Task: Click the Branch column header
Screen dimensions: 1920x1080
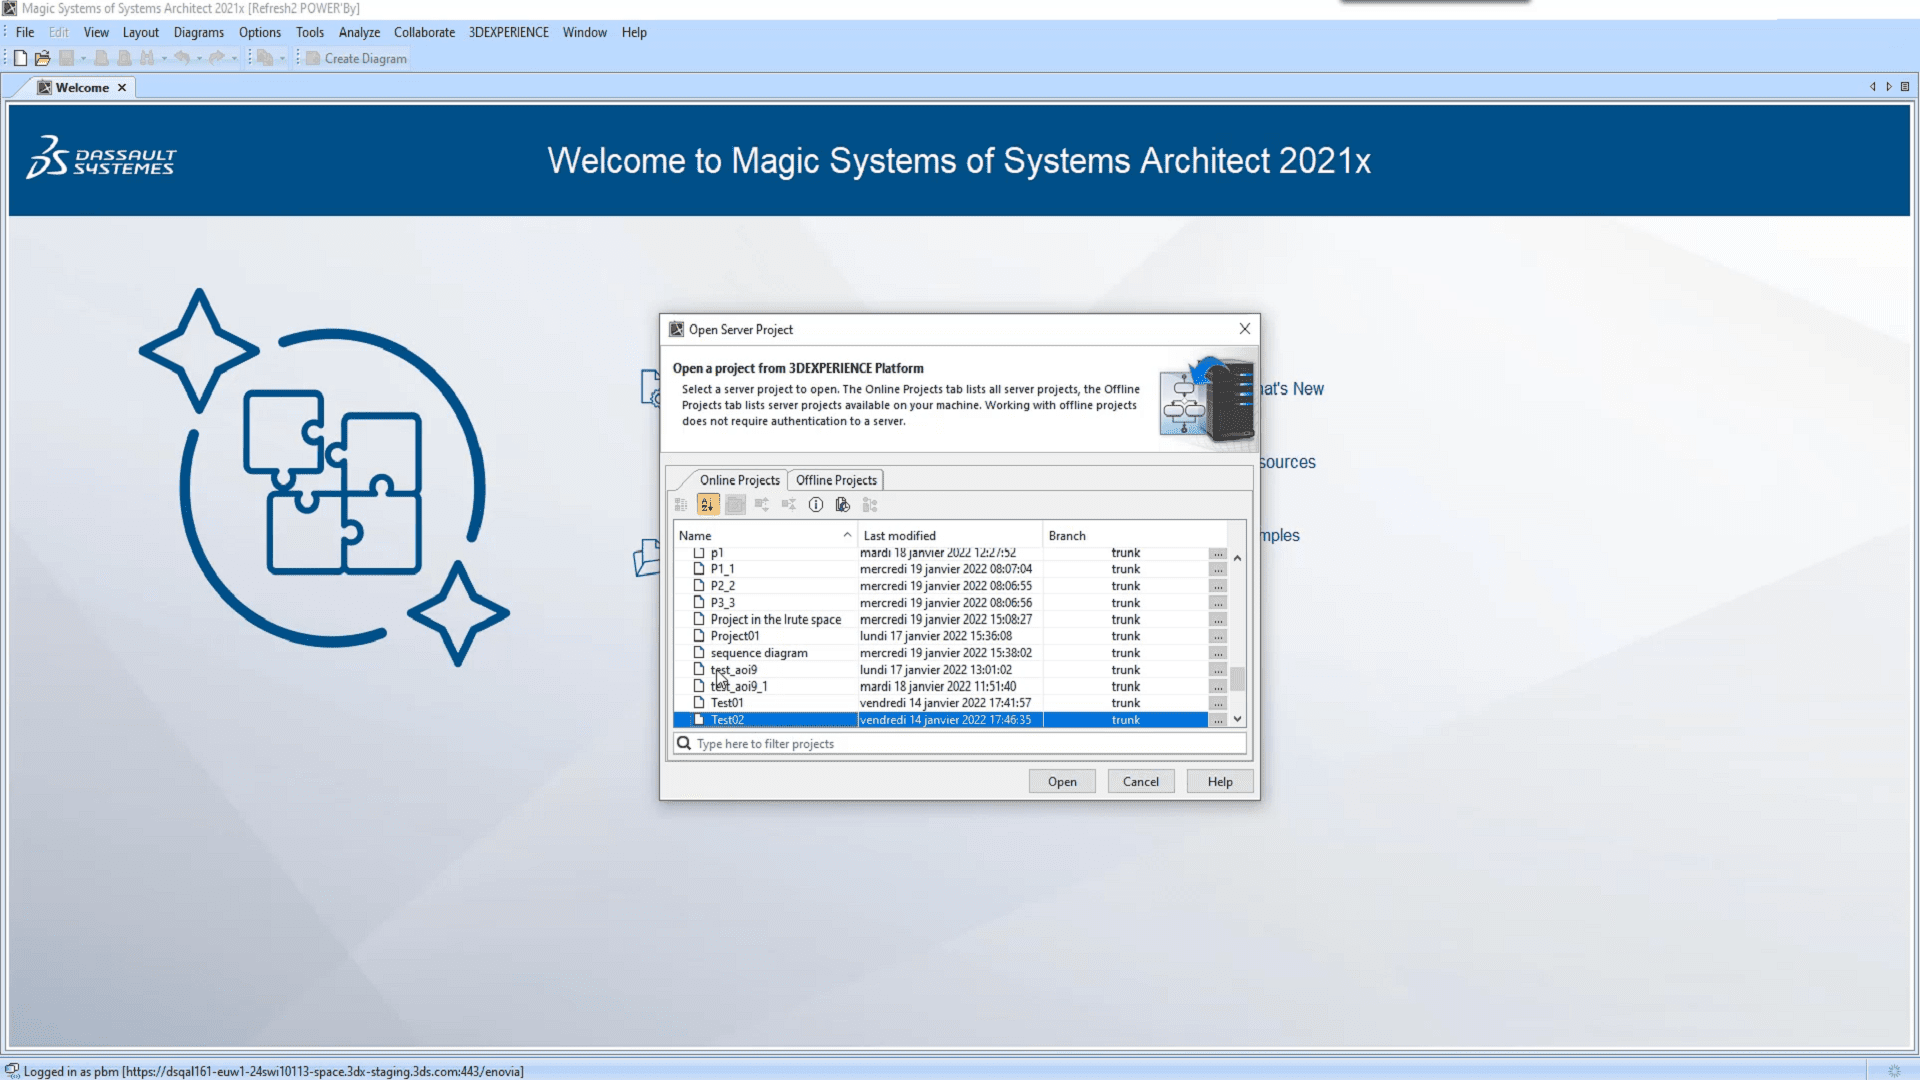Action: click(1135, 535)
